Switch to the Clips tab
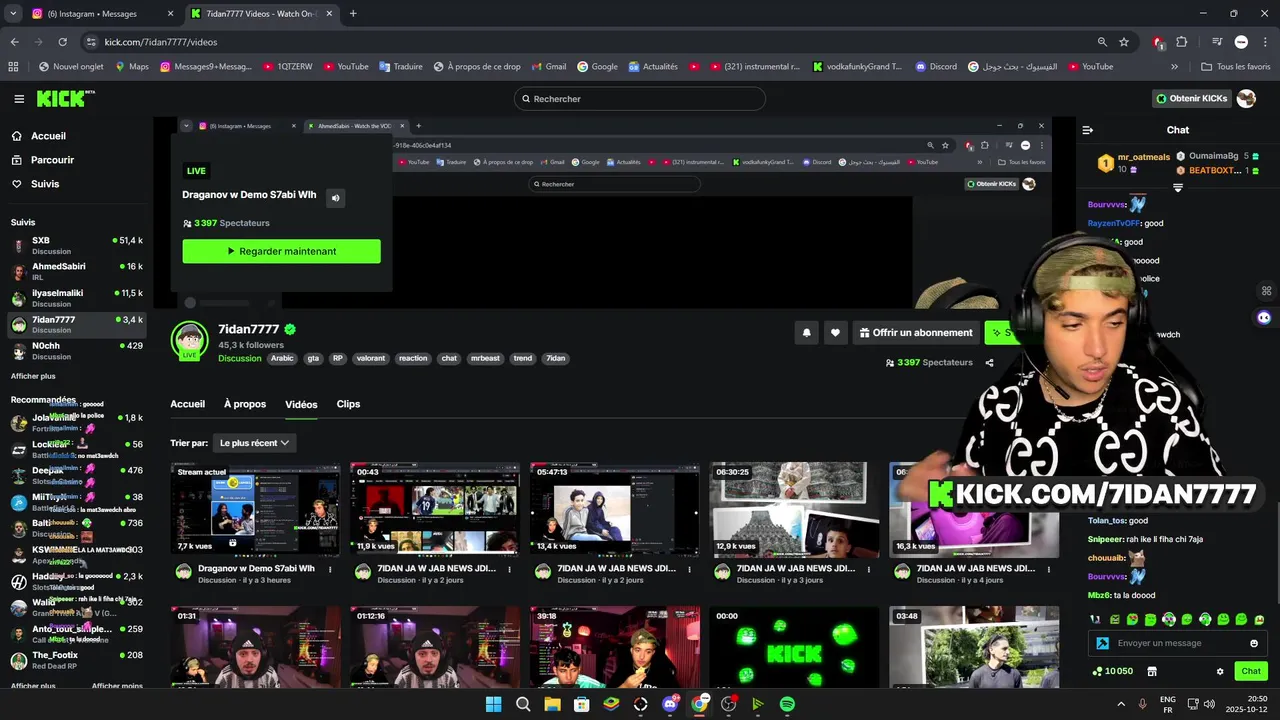This screenshot has width=1280, height=720. point(348,404)
